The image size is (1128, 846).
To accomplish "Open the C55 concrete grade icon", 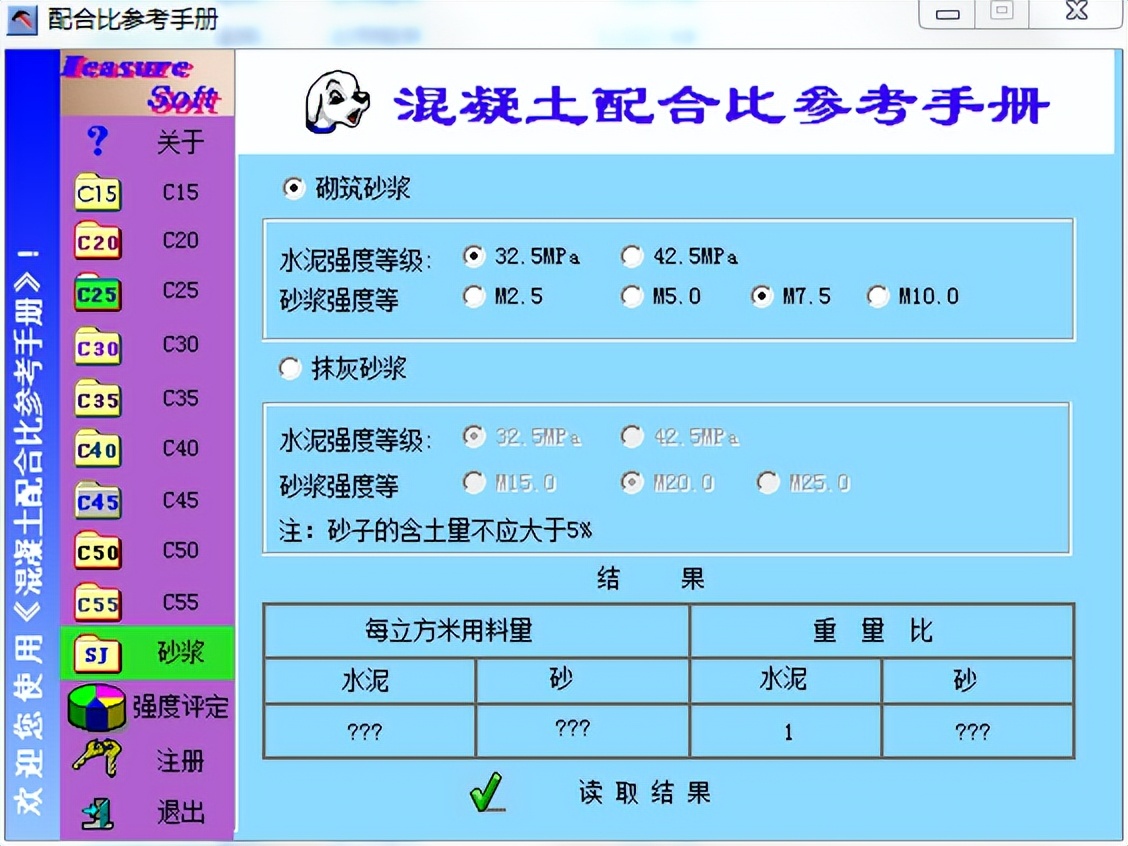I will [96, 603].
